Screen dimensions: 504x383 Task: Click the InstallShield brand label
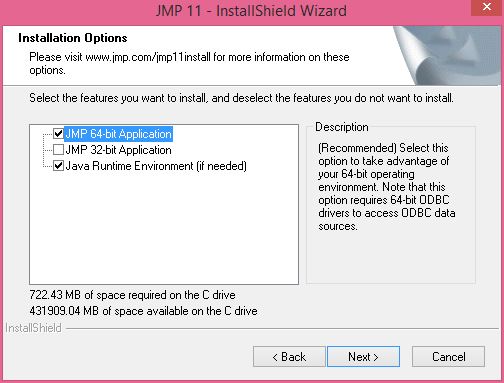pyautogui.click(x=33, y=328)
